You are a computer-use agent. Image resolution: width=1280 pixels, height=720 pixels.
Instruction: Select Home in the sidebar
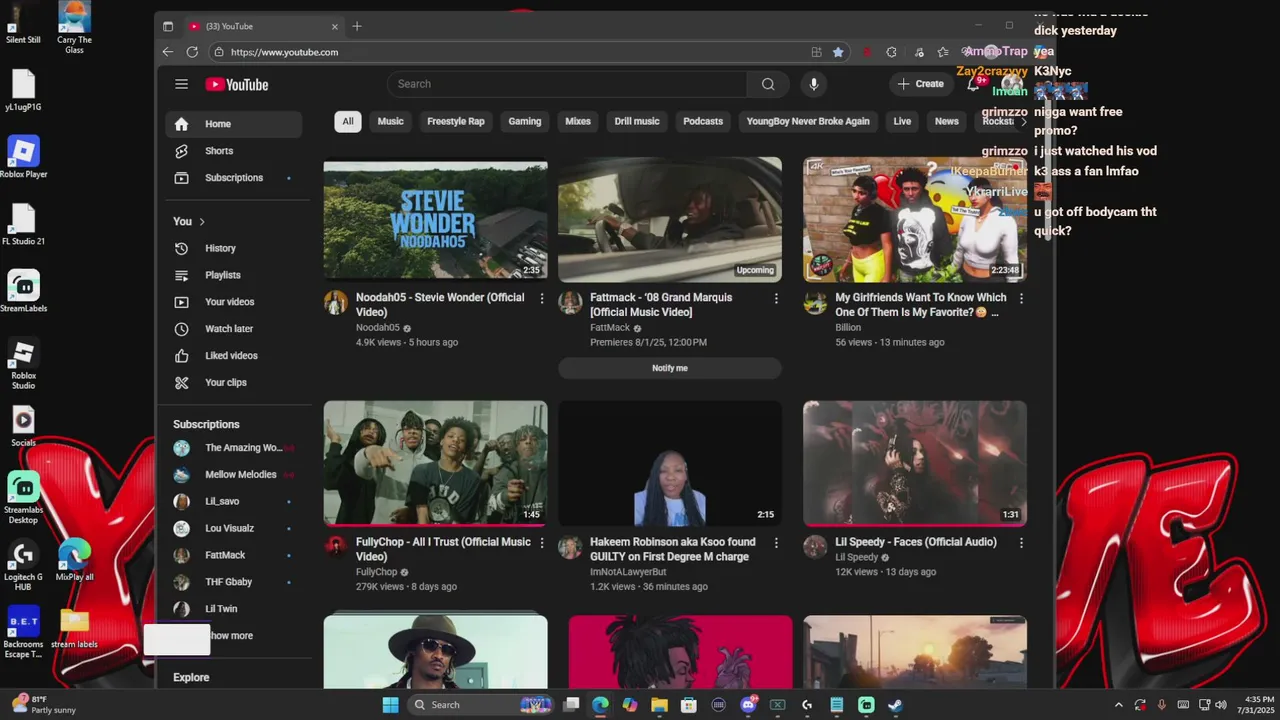(234, 124)
